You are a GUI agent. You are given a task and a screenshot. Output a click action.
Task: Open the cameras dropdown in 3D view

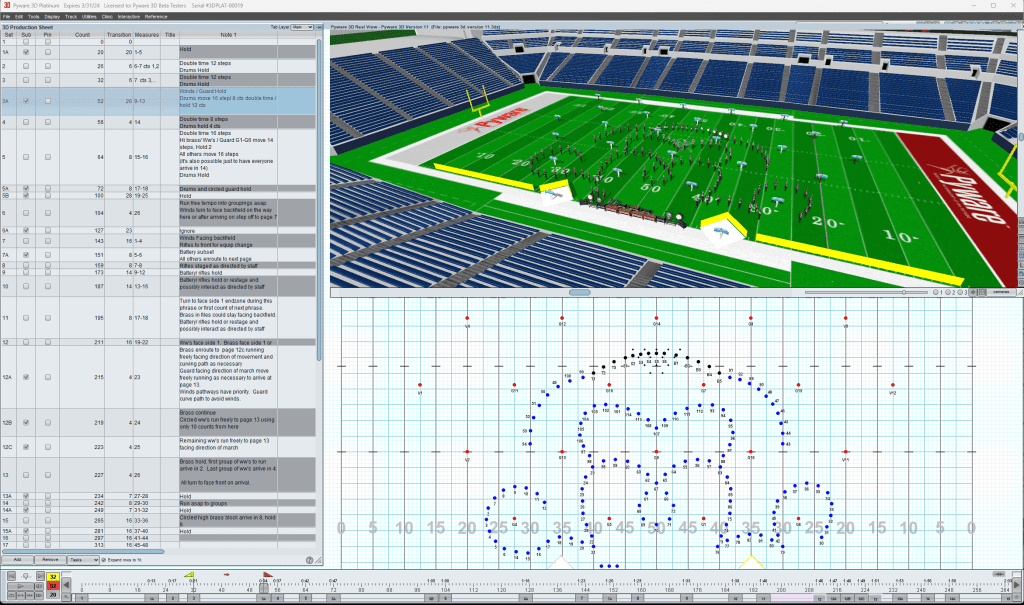tap(999, 292)
